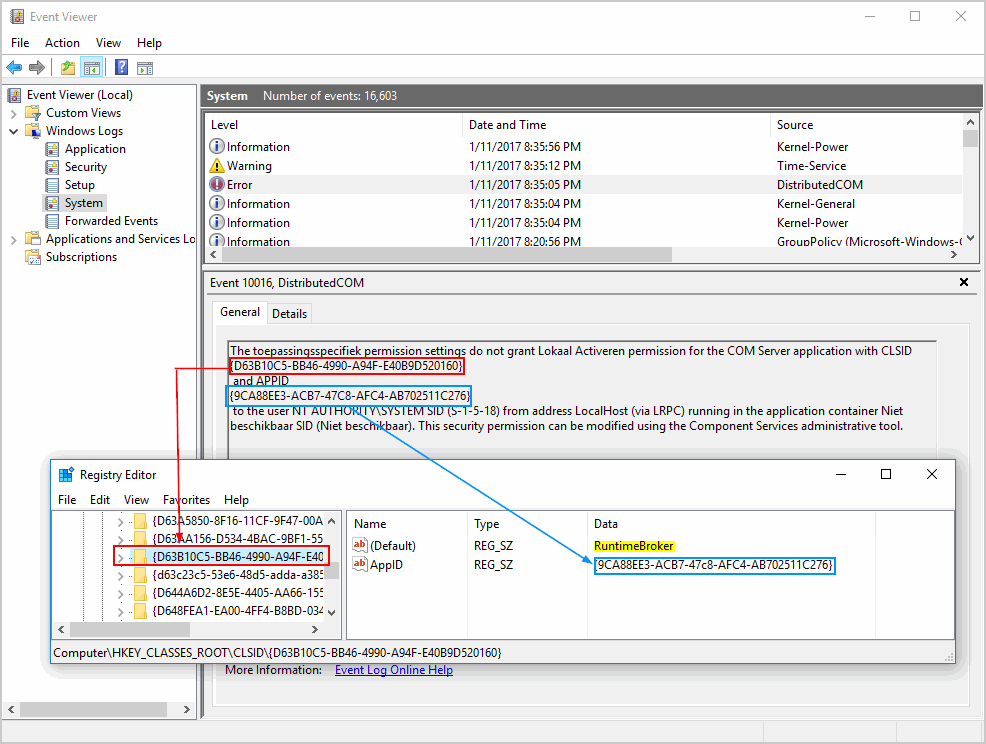Click the Forward arrow toolbar icon
986x744 pixels.
coord(37,68)
